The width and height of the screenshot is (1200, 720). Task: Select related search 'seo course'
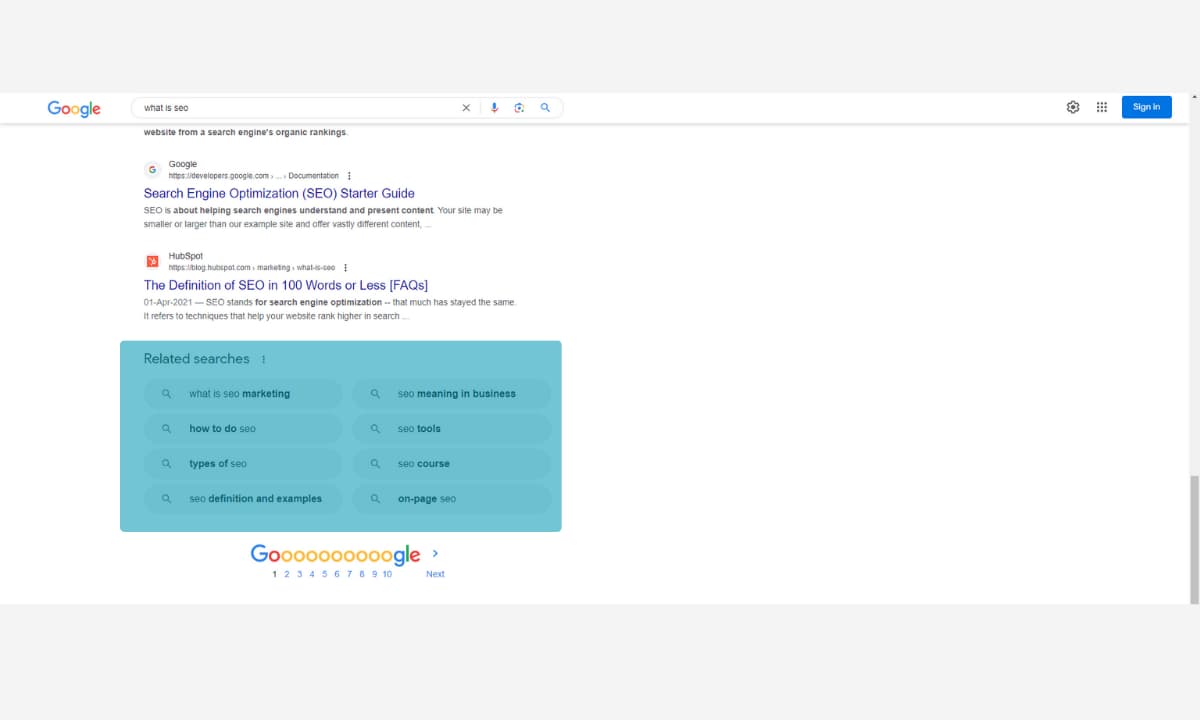point(451,464)
